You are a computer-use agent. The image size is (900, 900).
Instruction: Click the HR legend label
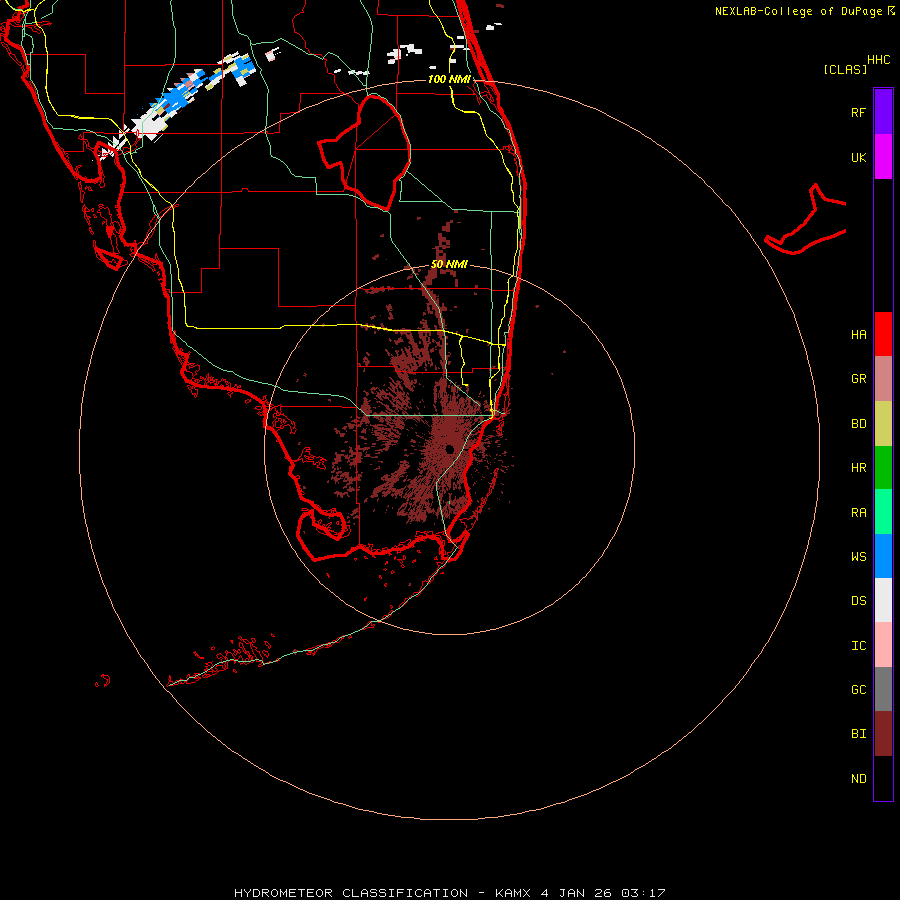858,468
